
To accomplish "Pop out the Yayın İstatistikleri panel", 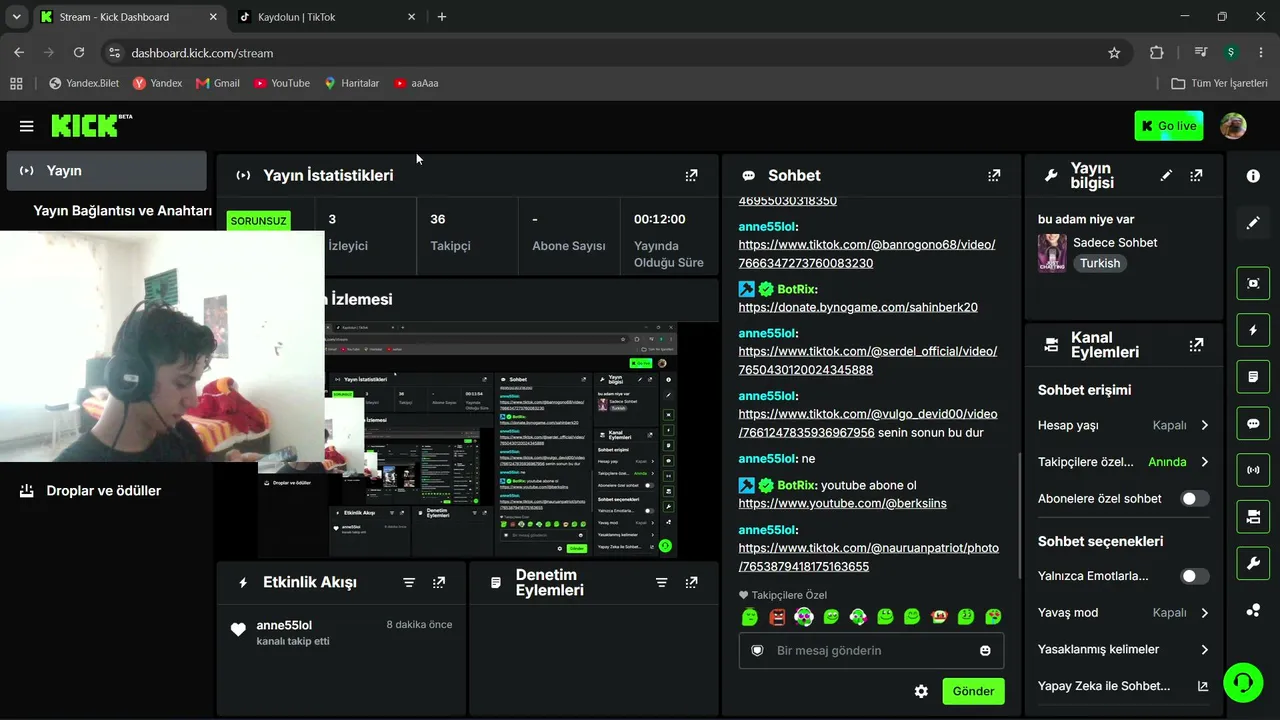I will pyautogui.click(x=691, y=175).
